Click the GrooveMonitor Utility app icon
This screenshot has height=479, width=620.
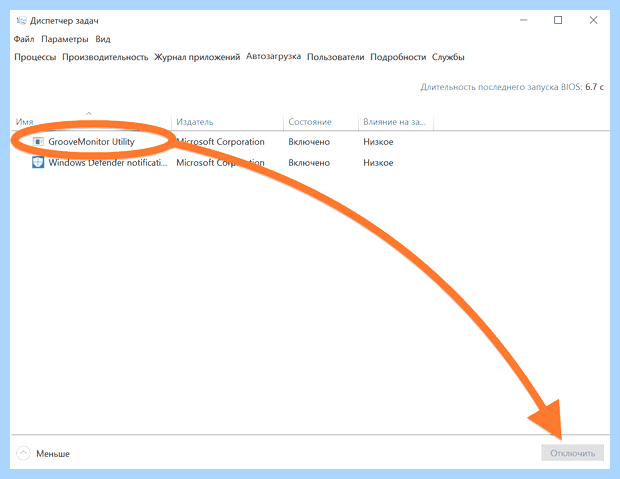[x=38, y=142]
